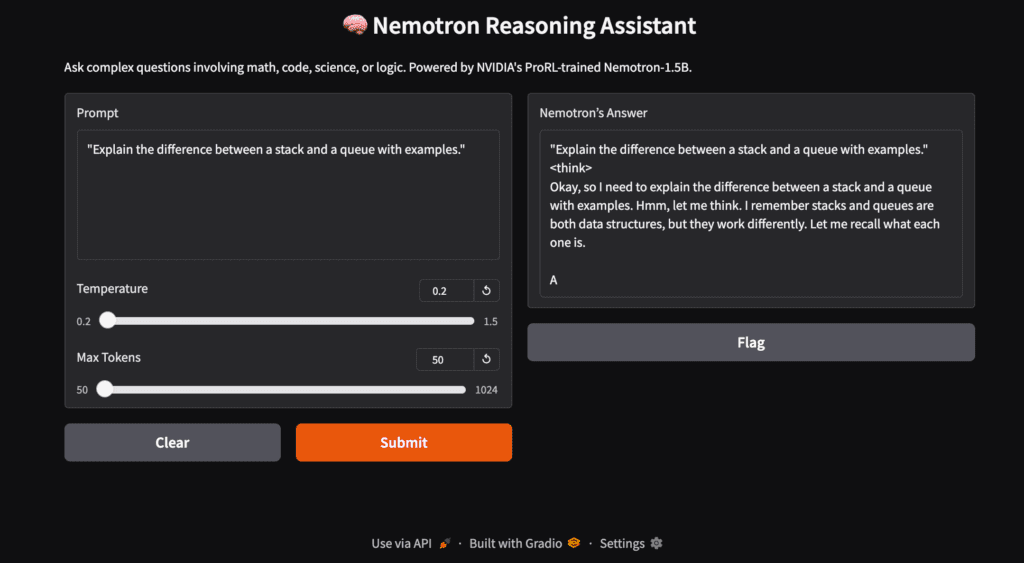Click the <think> tag in the answer
The height and width of the screenshot is (563, 1024).
pos(571,168)
